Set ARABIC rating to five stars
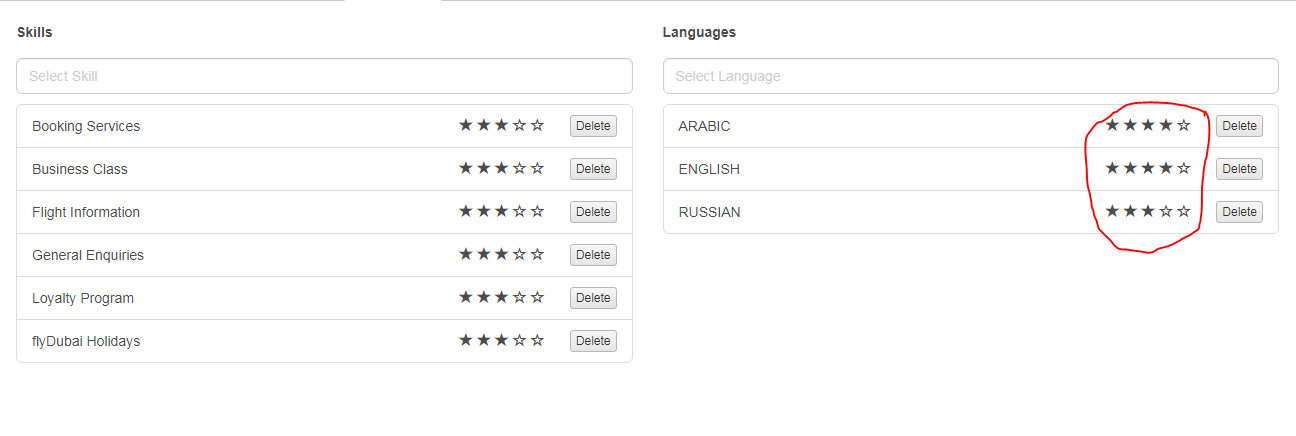Image resolution: width=1296 pixels, height=436 pixels. 1184,126
